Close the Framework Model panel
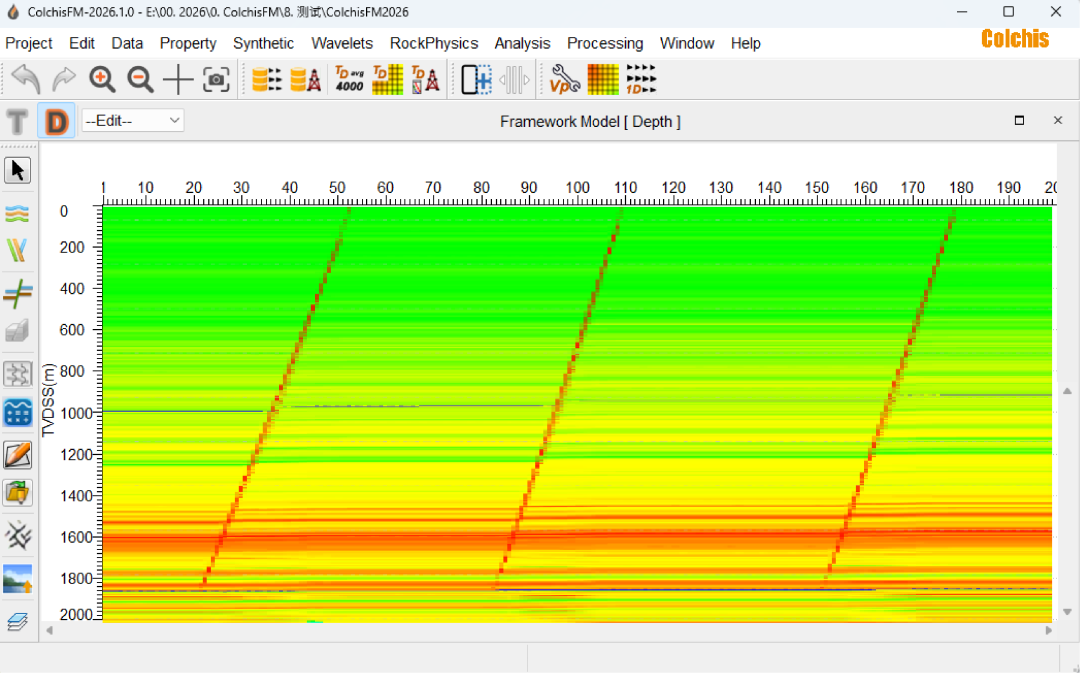This screenshot has width=1080, height=673. (x=1058, y=121)
